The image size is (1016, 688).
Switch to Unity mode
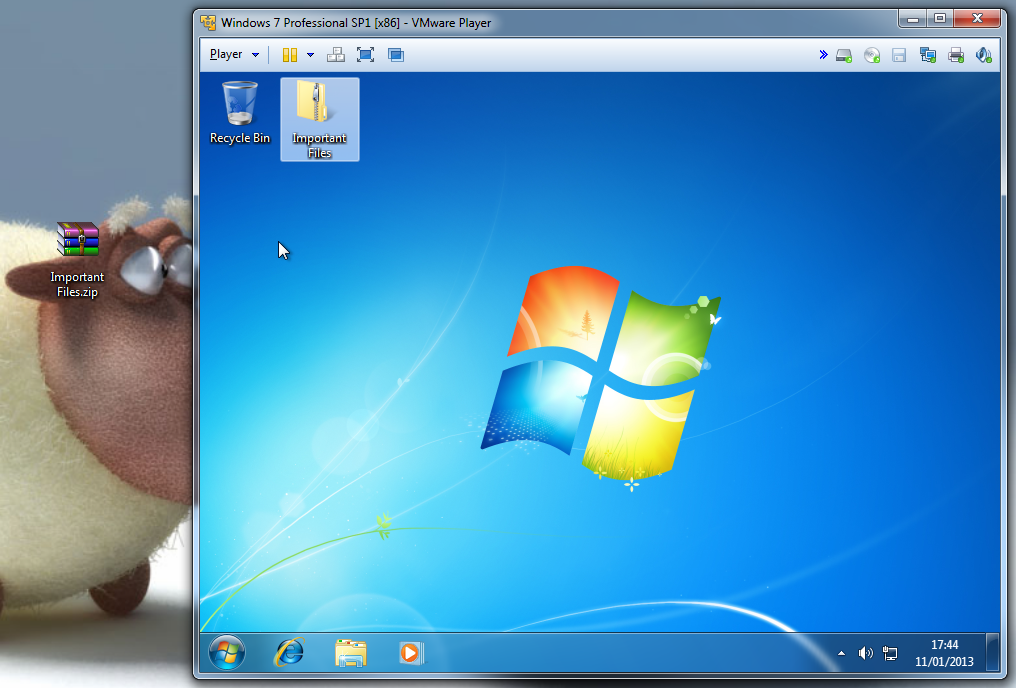(396, 55)
